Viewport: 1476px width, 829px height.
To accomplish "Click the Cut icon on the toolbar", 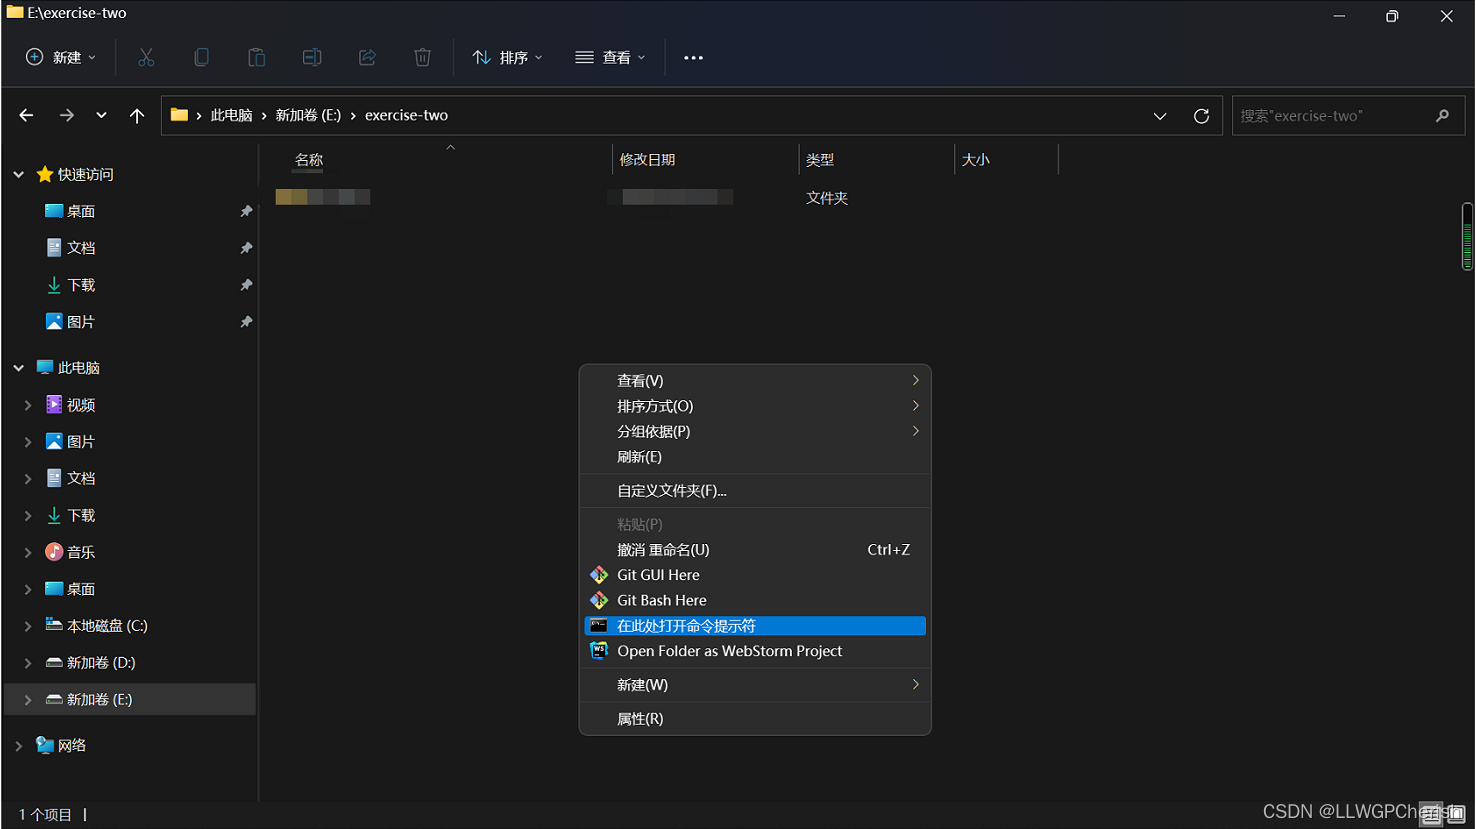I will pos(146,57).
